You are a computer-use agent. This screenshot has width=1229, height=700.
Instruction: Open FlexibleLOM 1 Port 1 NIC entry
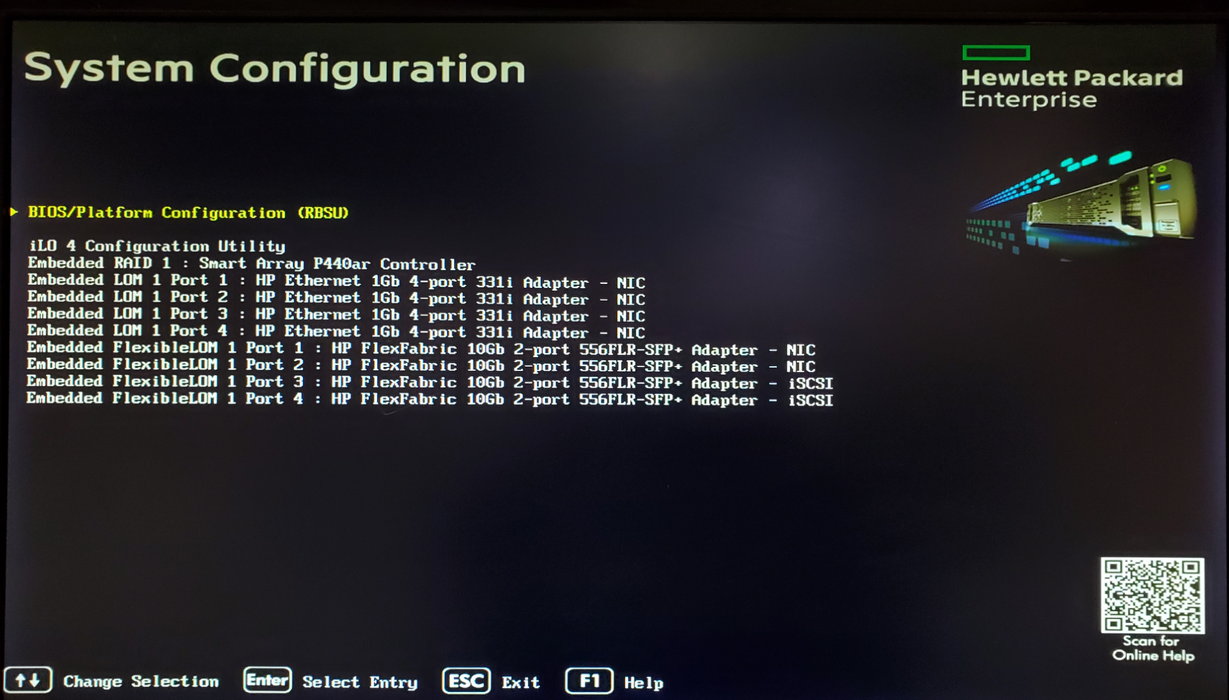click(x=420, y=349)
